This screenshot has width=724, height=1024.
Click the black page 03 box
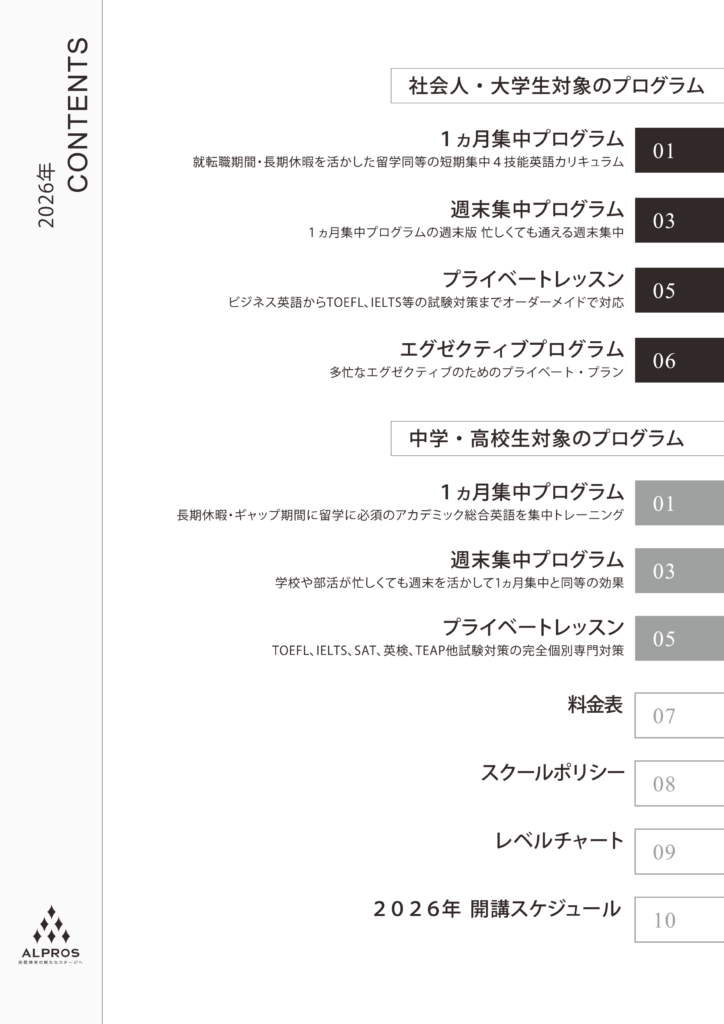[678, 221]
